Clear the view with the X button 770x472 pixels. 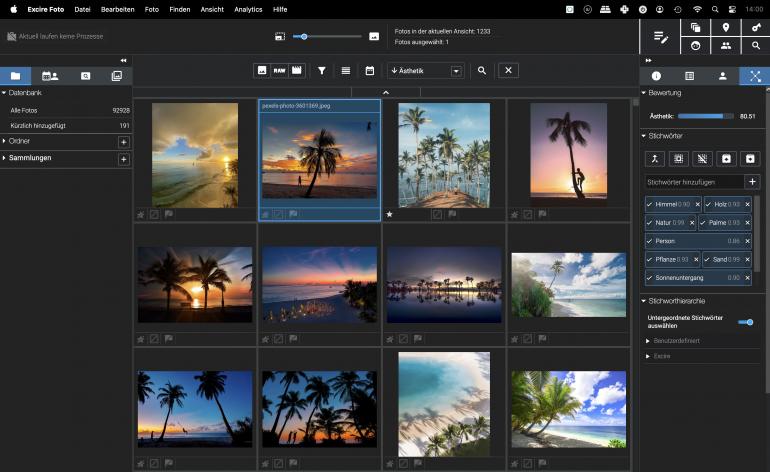point(508,70)
